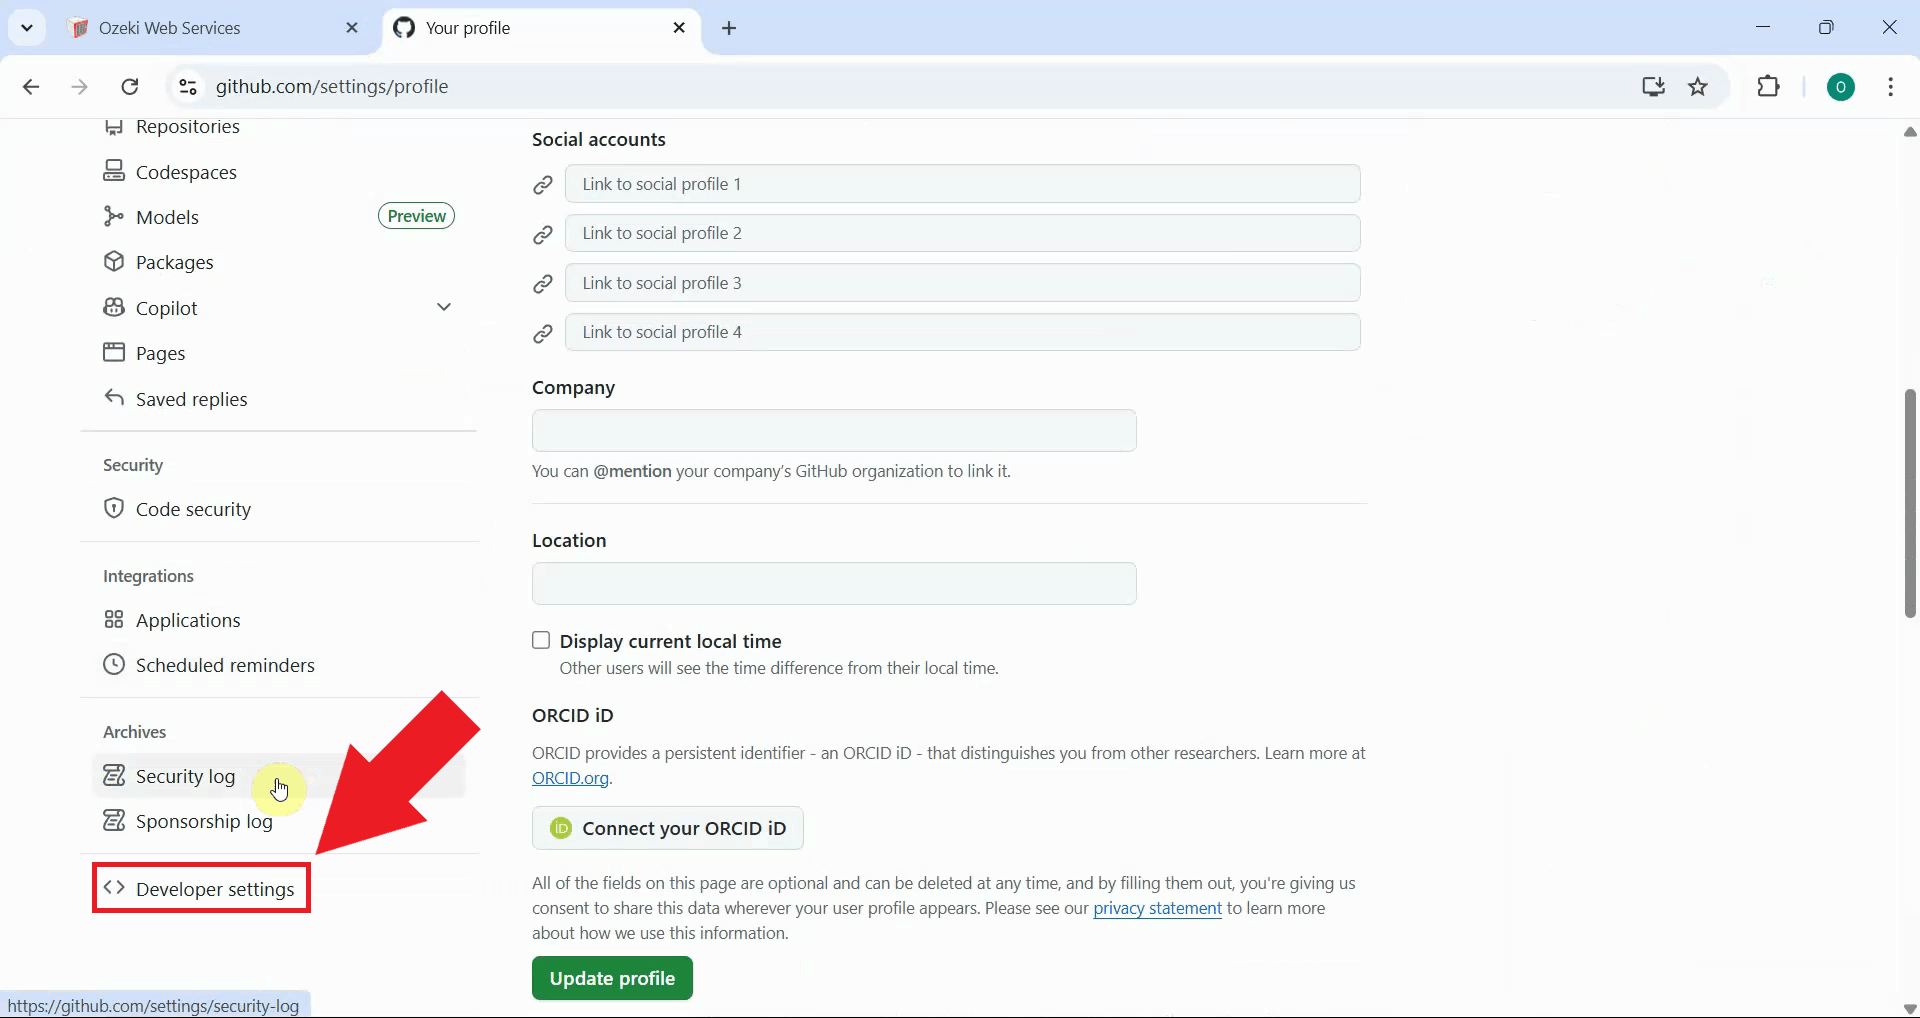Open Pages via its sidebar icon
1920x1018 pixels.
[x=114, y=352]
